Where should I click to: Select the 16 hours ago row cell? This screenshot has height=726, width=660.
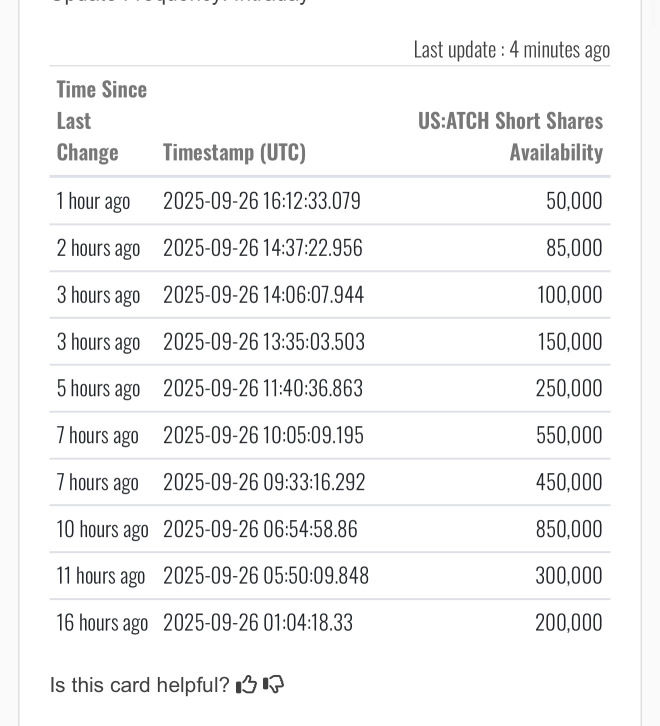(x=102, y=623)
